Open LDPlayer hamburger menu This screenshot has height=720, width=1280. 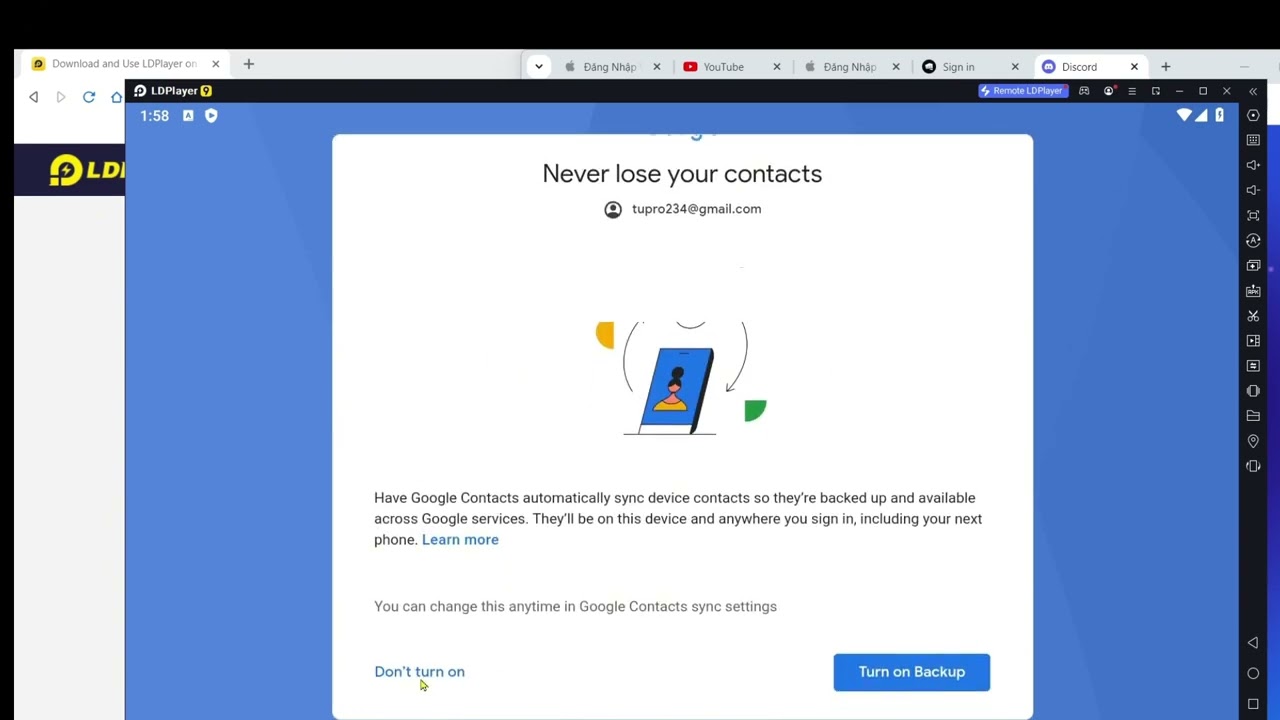[1132, 91]
